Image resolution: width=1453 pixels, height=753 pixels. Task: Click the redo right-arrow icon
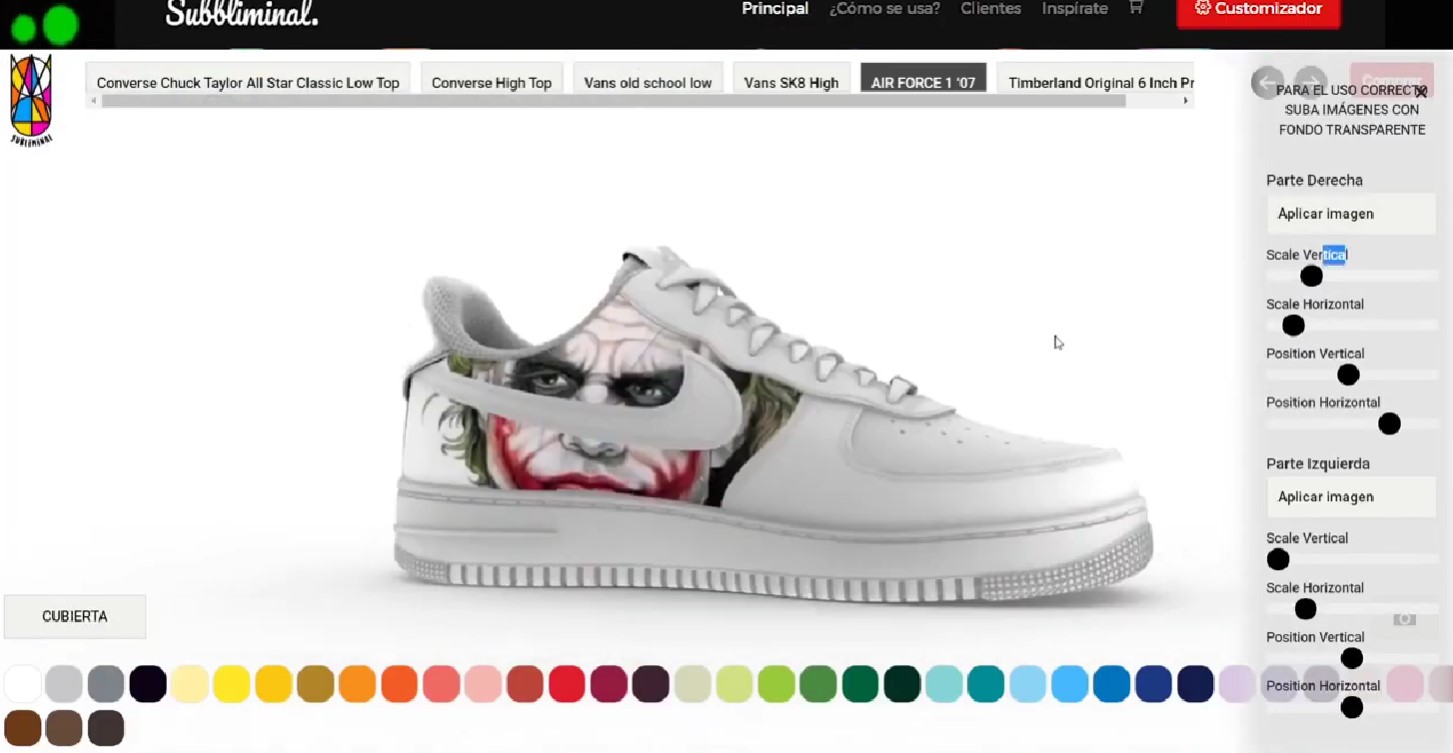(1310, 82)
